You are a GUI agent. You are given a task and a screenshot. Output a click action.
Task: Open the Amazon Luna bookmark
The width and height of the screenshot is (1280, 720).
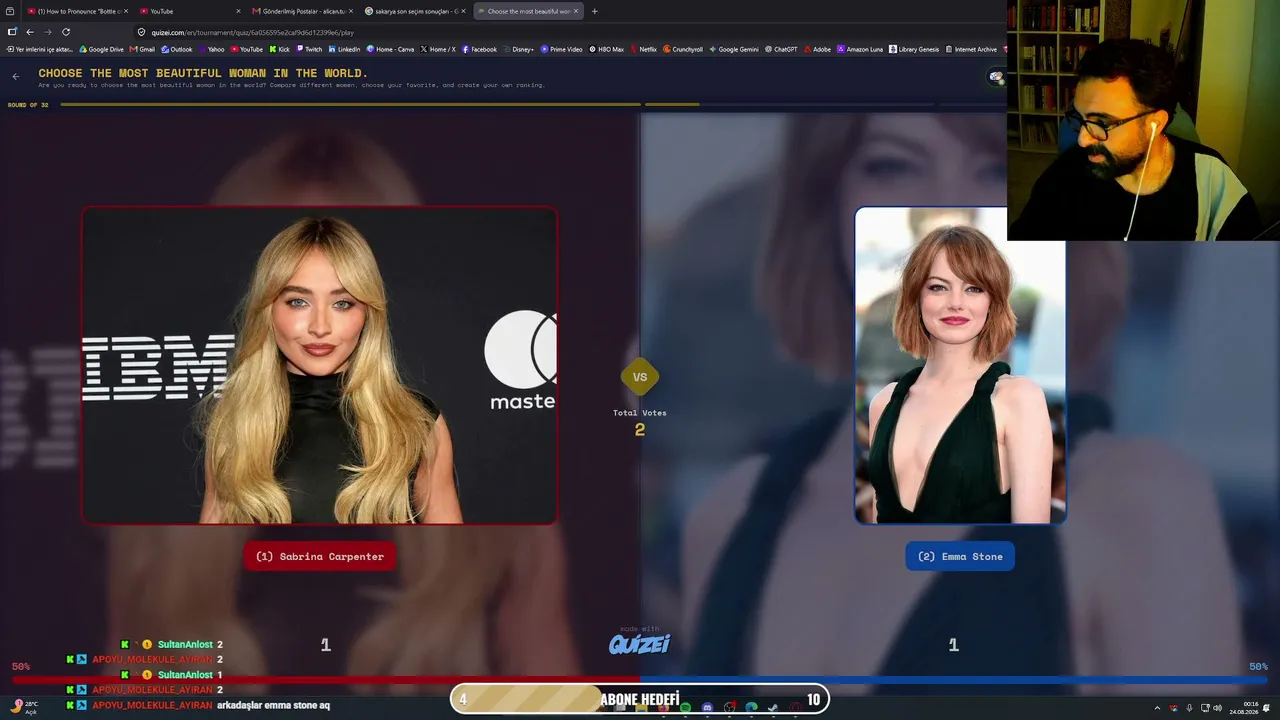pos(860,49)
